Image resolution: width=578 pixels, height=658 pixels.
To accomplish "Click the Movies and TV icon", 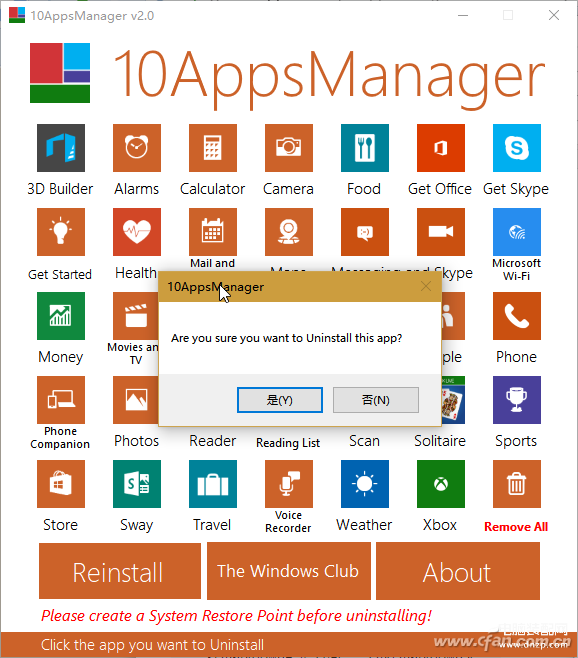I will pyautogui.click(x=136, y=316).
